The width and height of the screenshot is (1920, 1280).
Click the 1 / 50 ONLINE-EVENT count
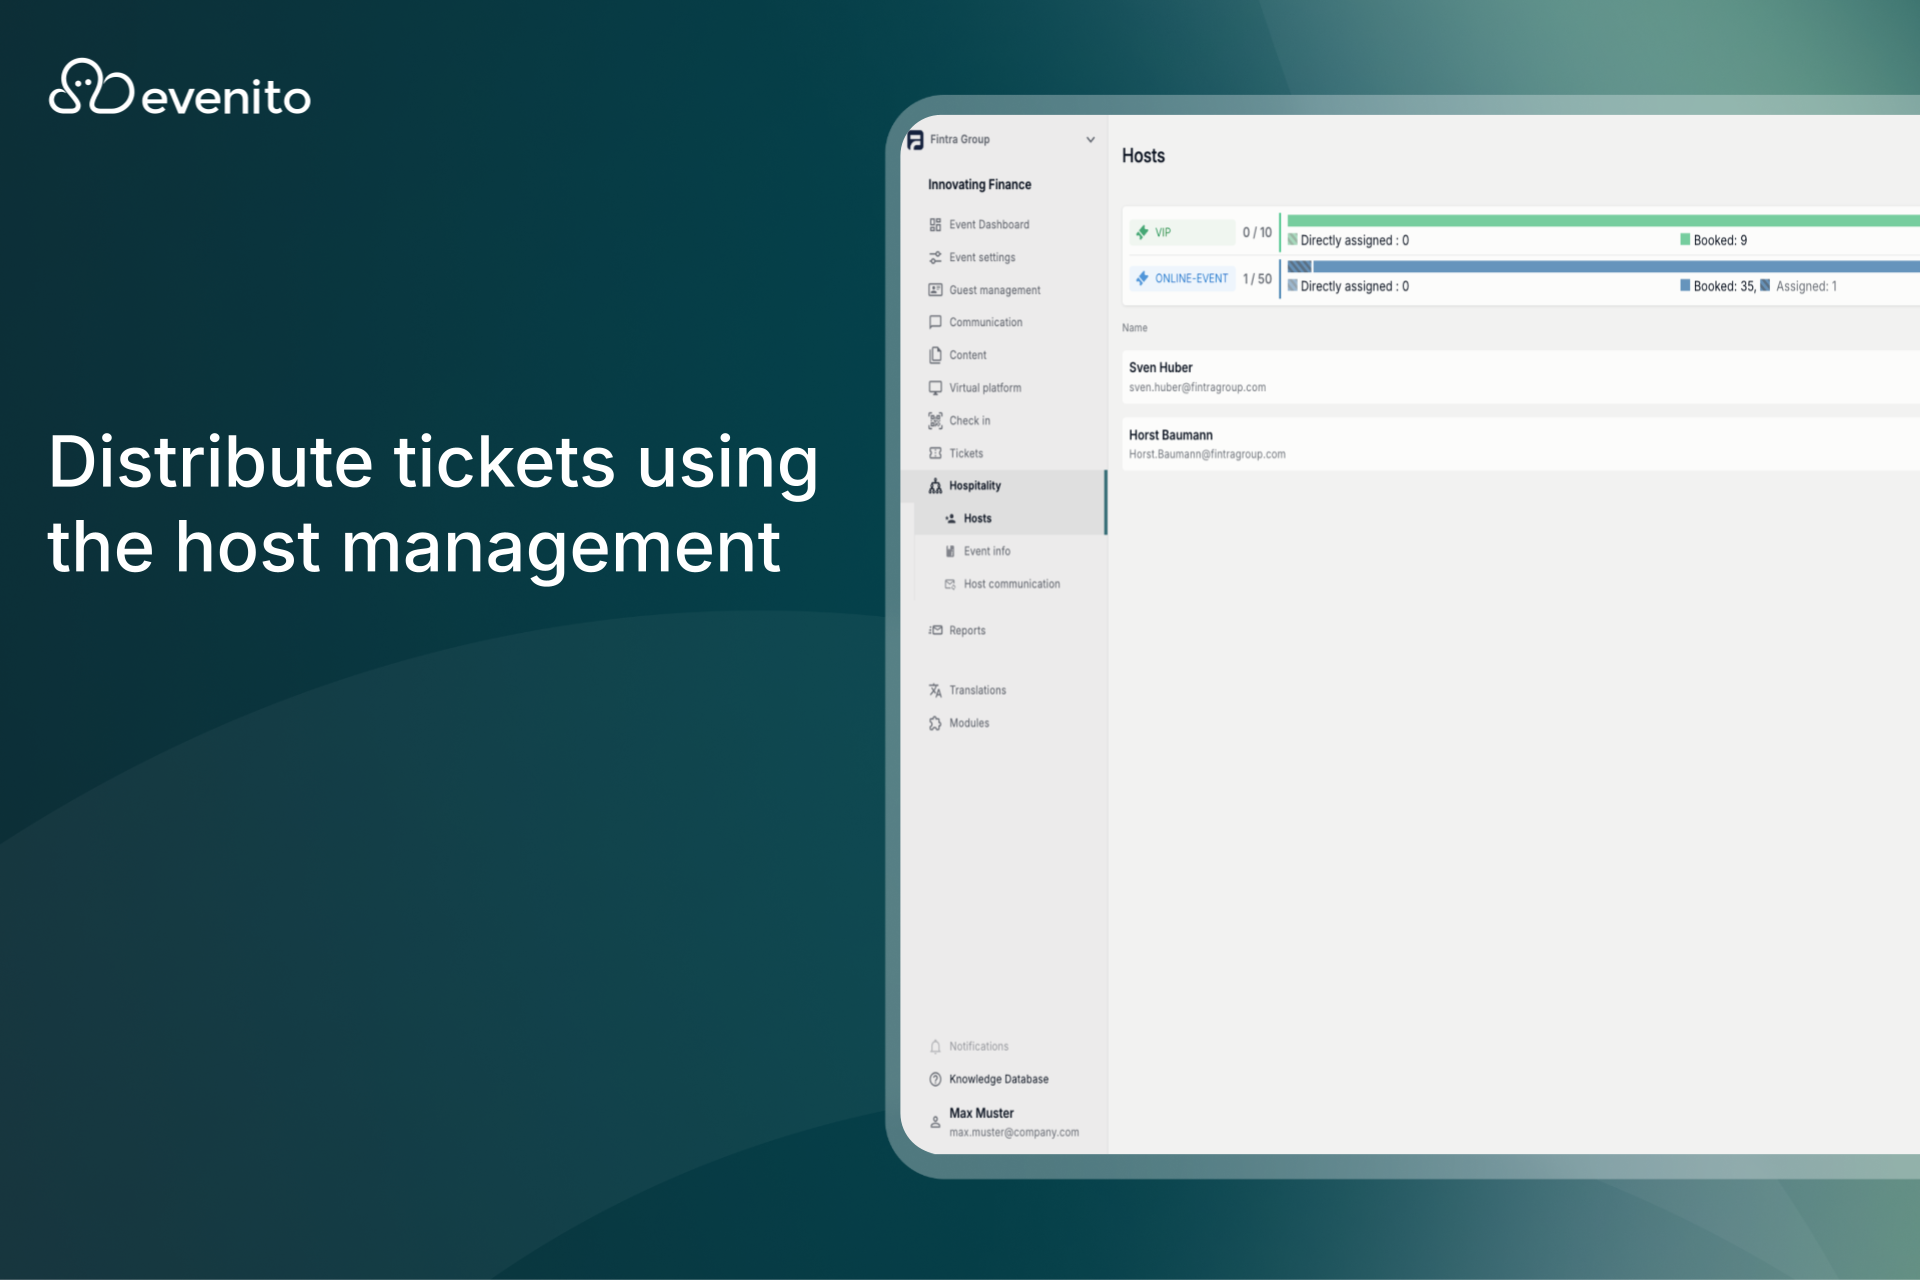point(1257,279)
